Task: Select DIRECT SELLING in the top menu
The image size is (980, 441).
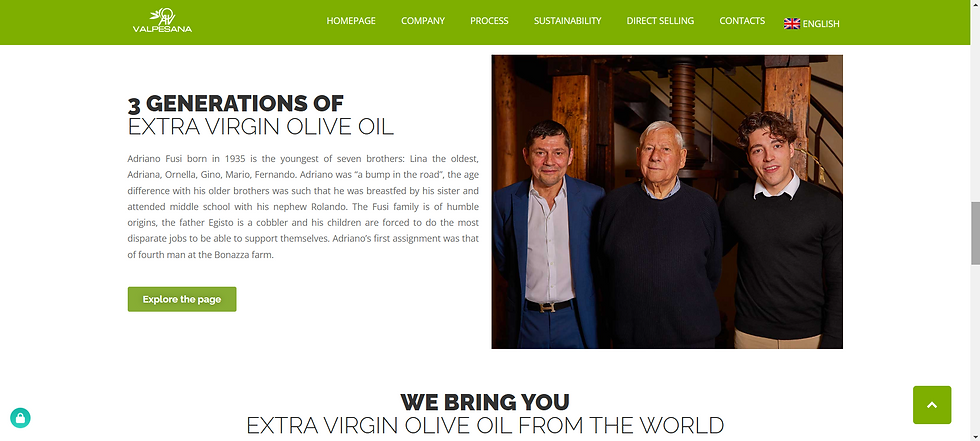Action: pos(660,21)
